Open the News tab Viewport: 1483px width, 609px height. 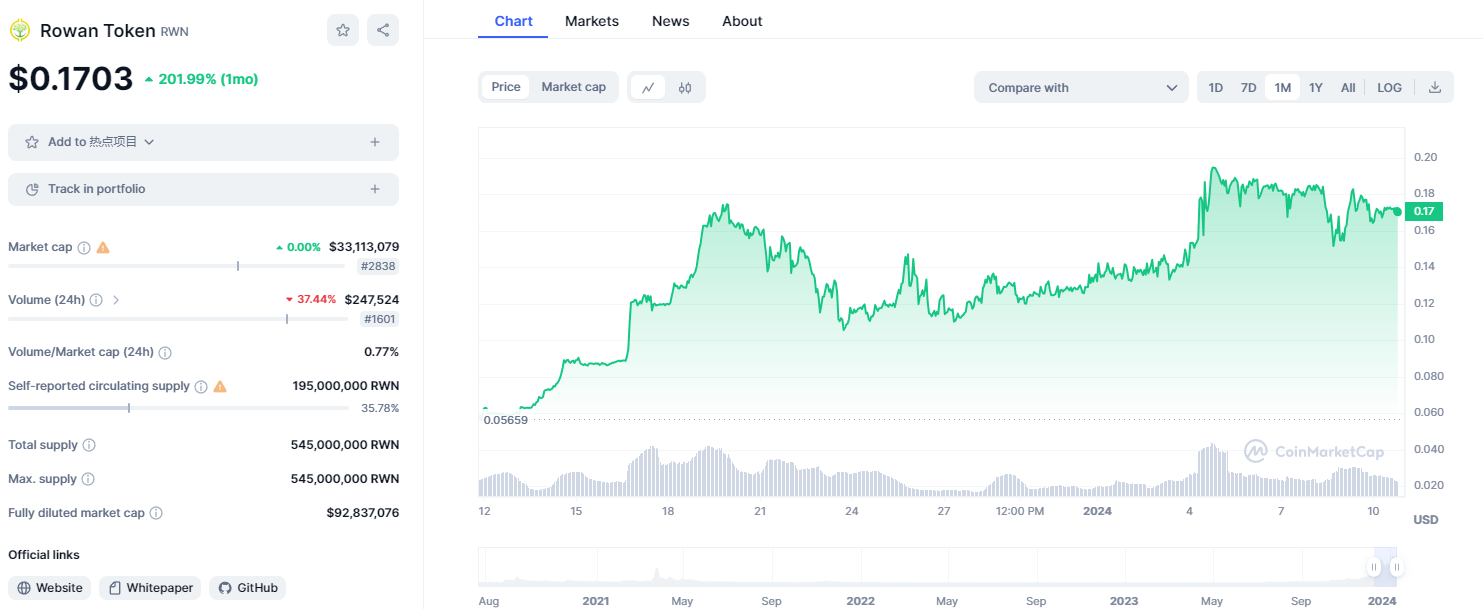click(670, 21)
